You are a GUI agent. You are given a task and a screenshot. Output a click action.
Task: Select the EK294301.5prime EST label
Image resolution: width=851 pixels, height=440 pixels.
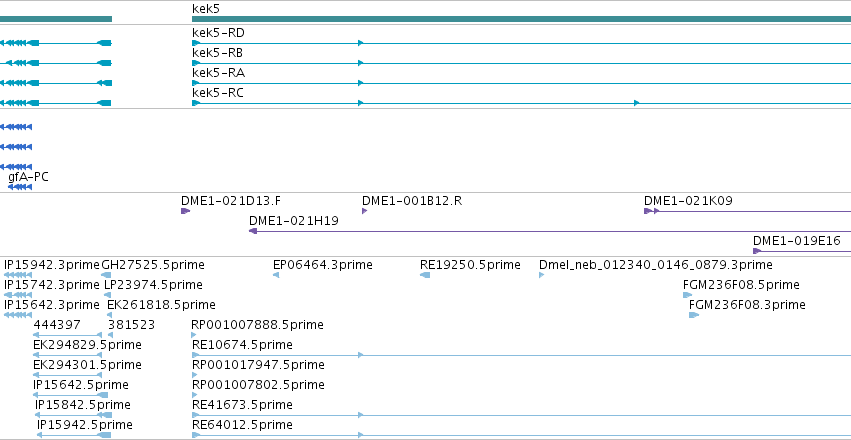pyautogui.click(x=87, y=365)
